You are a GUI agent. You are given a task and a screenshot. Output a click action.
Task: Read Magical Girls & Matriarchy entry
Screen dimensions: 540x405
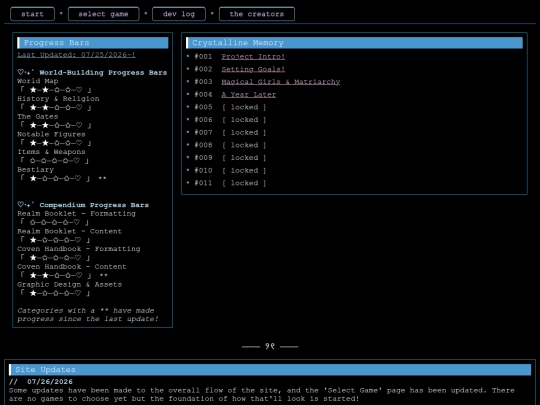[281, 82]
